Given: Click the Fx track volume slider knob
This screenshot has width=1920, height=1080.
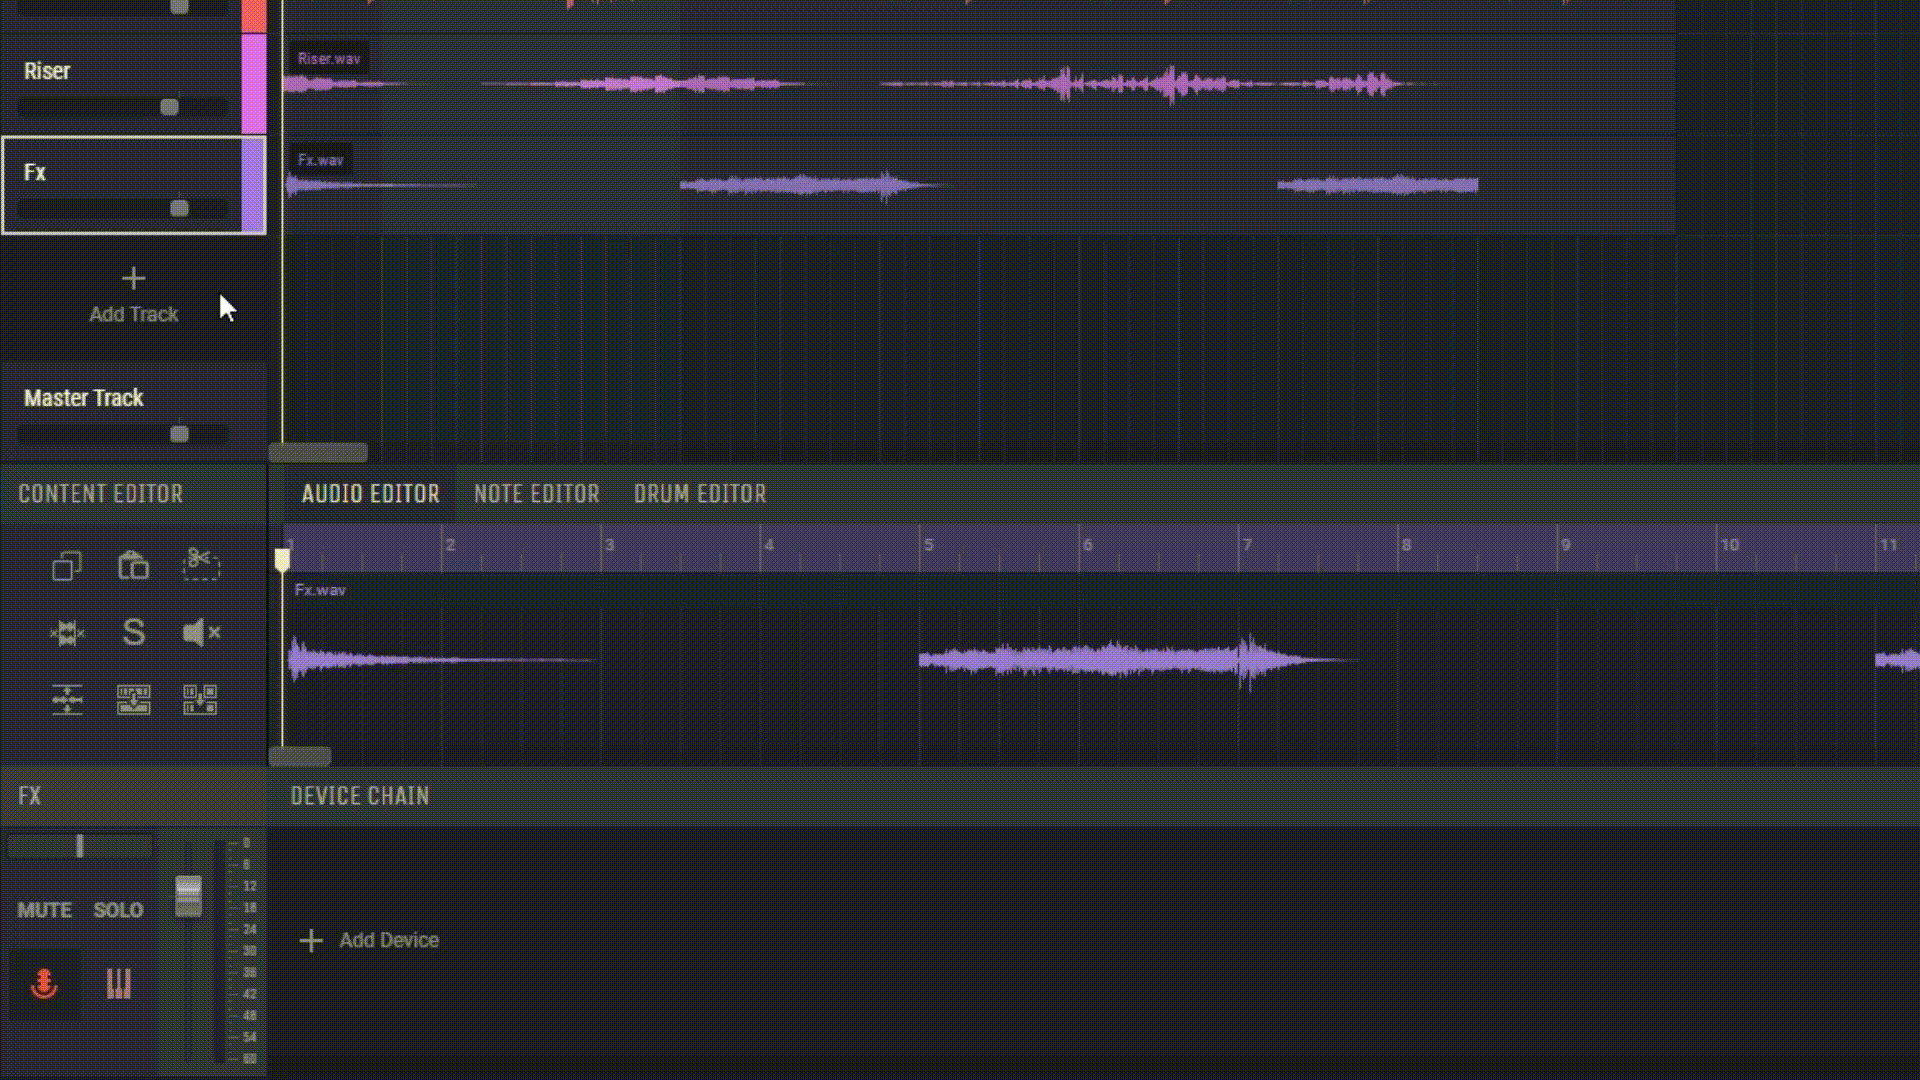Looking at the screenshot, I should (179, 208).
